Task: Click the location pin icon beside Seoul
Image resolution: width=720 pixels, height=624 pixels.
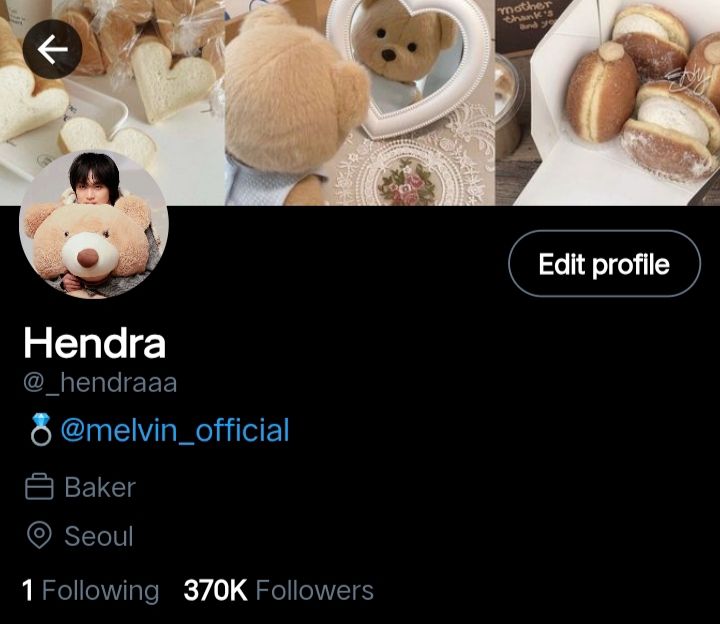Action: [39, 535]
